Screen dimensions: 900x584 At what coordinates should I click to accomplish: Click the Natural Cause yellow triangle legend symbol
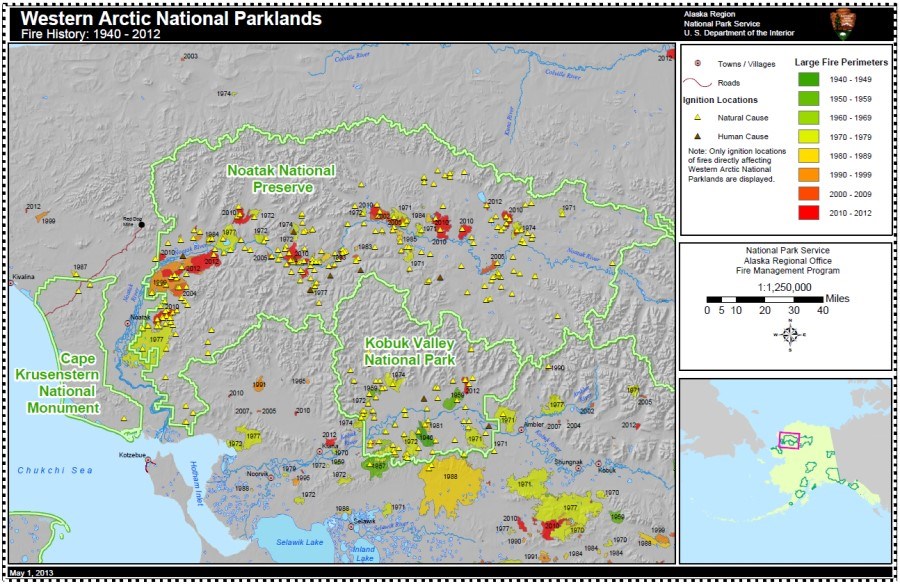pos(697,117)
